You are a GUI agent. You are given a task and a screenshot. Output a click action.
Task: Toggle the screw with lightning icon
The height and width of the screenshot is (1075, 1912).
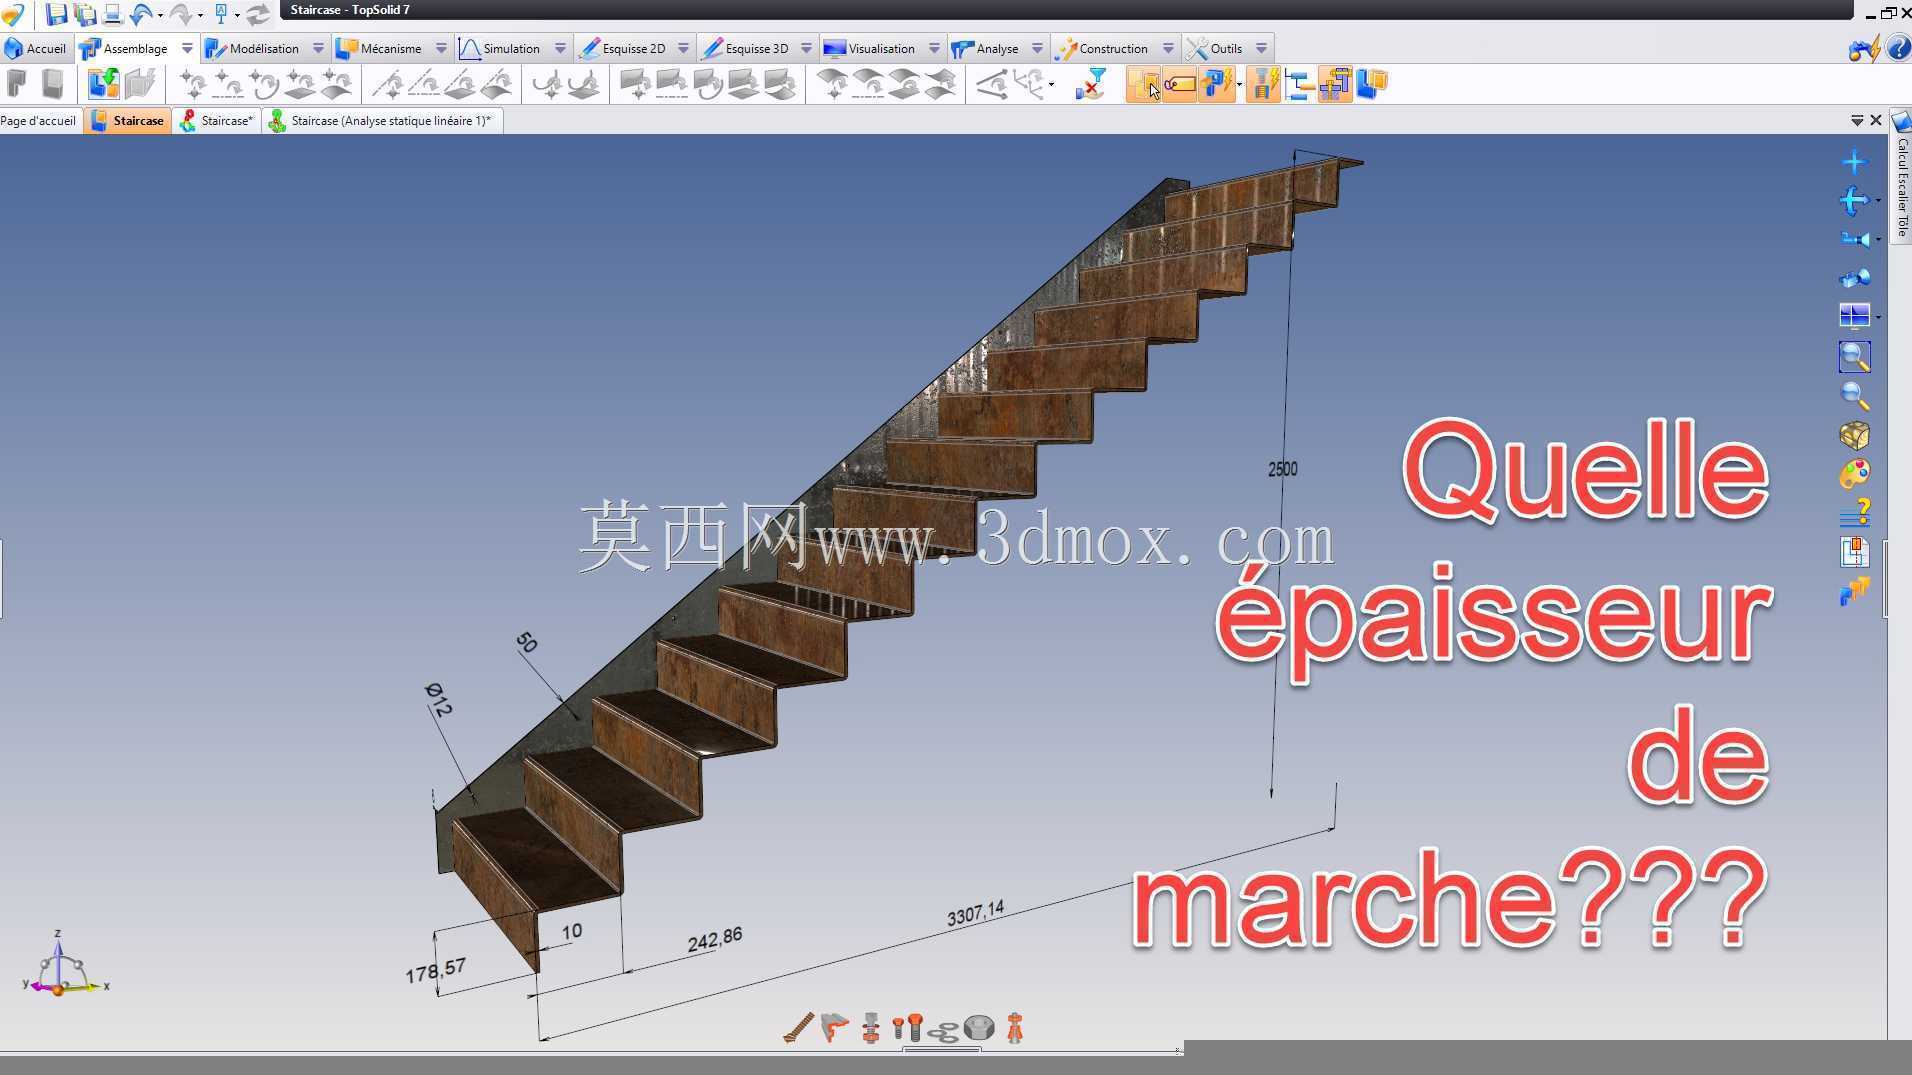[x=1263, y=84]
